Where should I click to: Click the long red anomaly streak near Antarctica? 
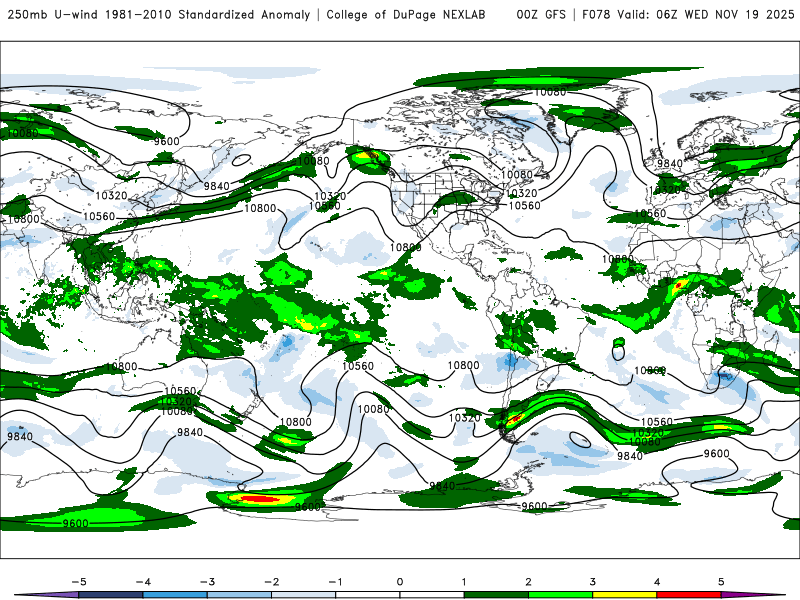260,498
